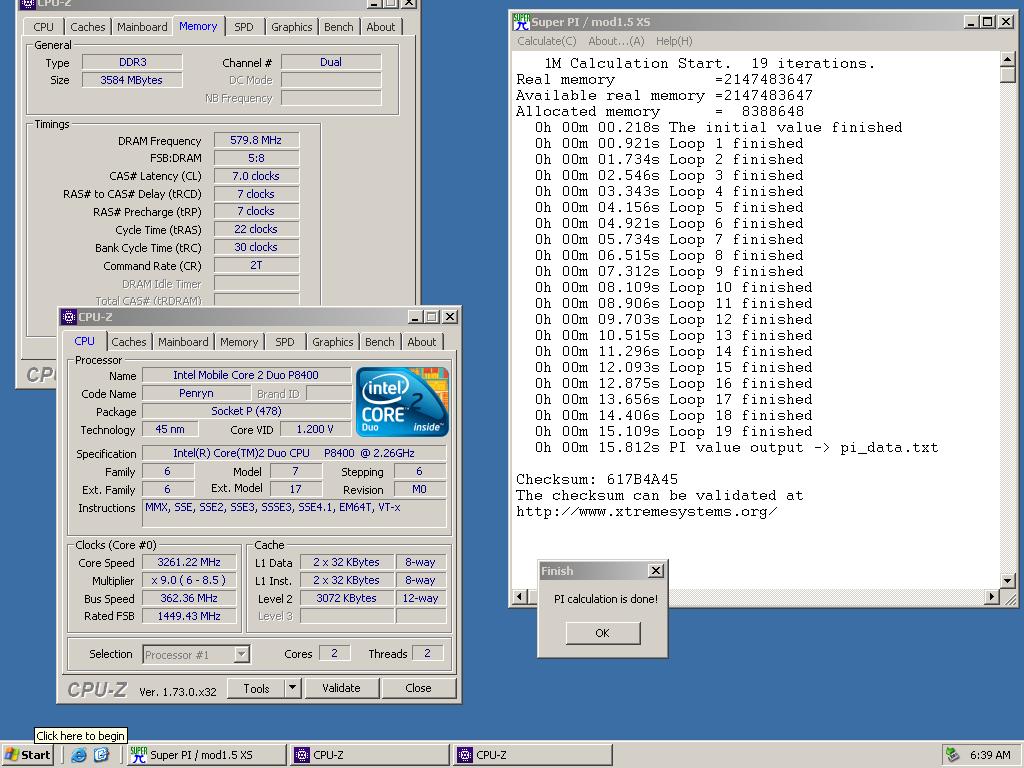This screenshot has width=1024, height=768.
Task: Activate second CPU-Z taskbar button
Action: click(x=532, y=755)
